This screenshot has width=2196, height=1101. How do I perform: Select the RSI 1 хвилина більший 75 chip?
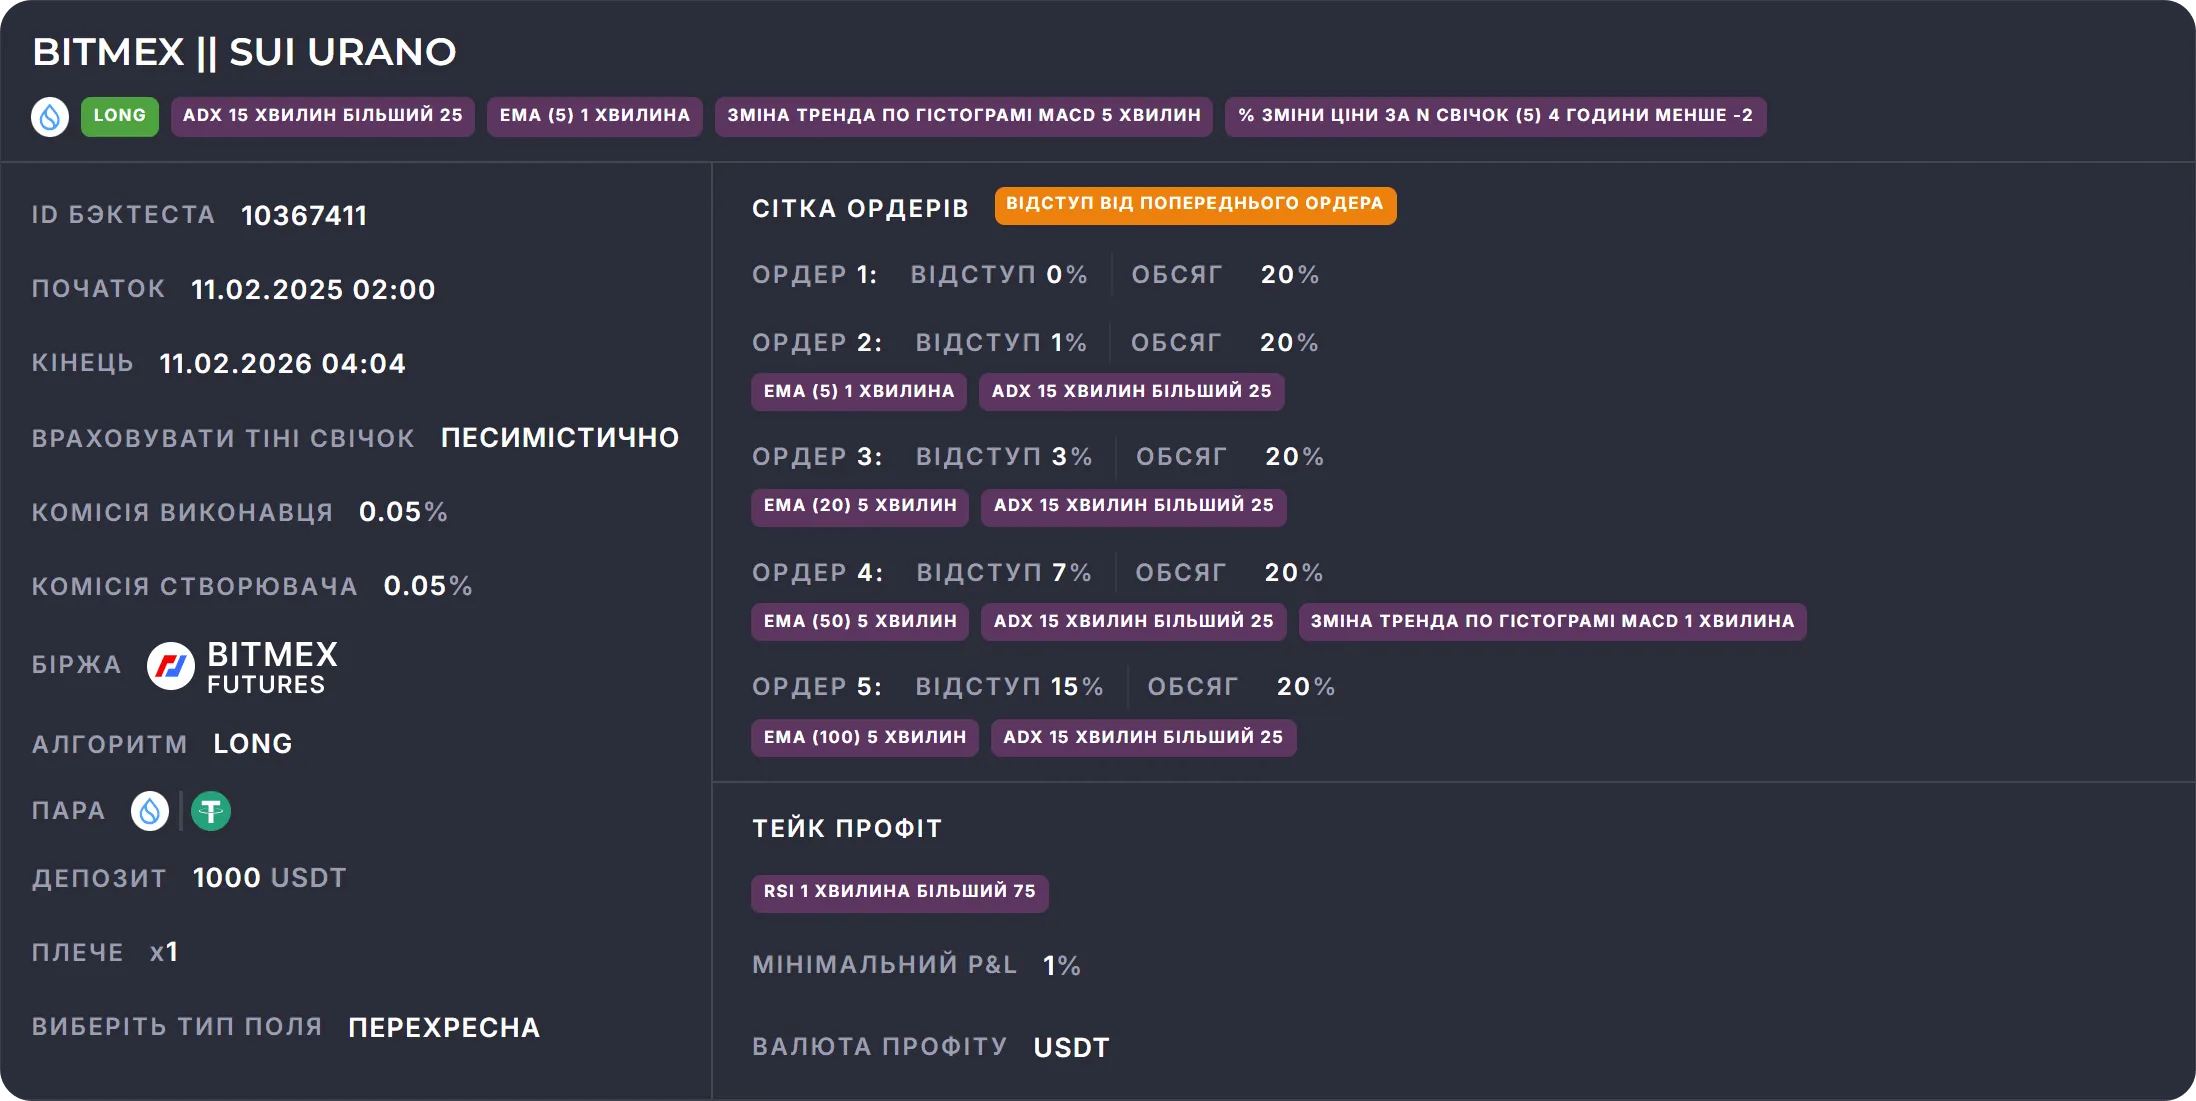click(x=899, y=893)
